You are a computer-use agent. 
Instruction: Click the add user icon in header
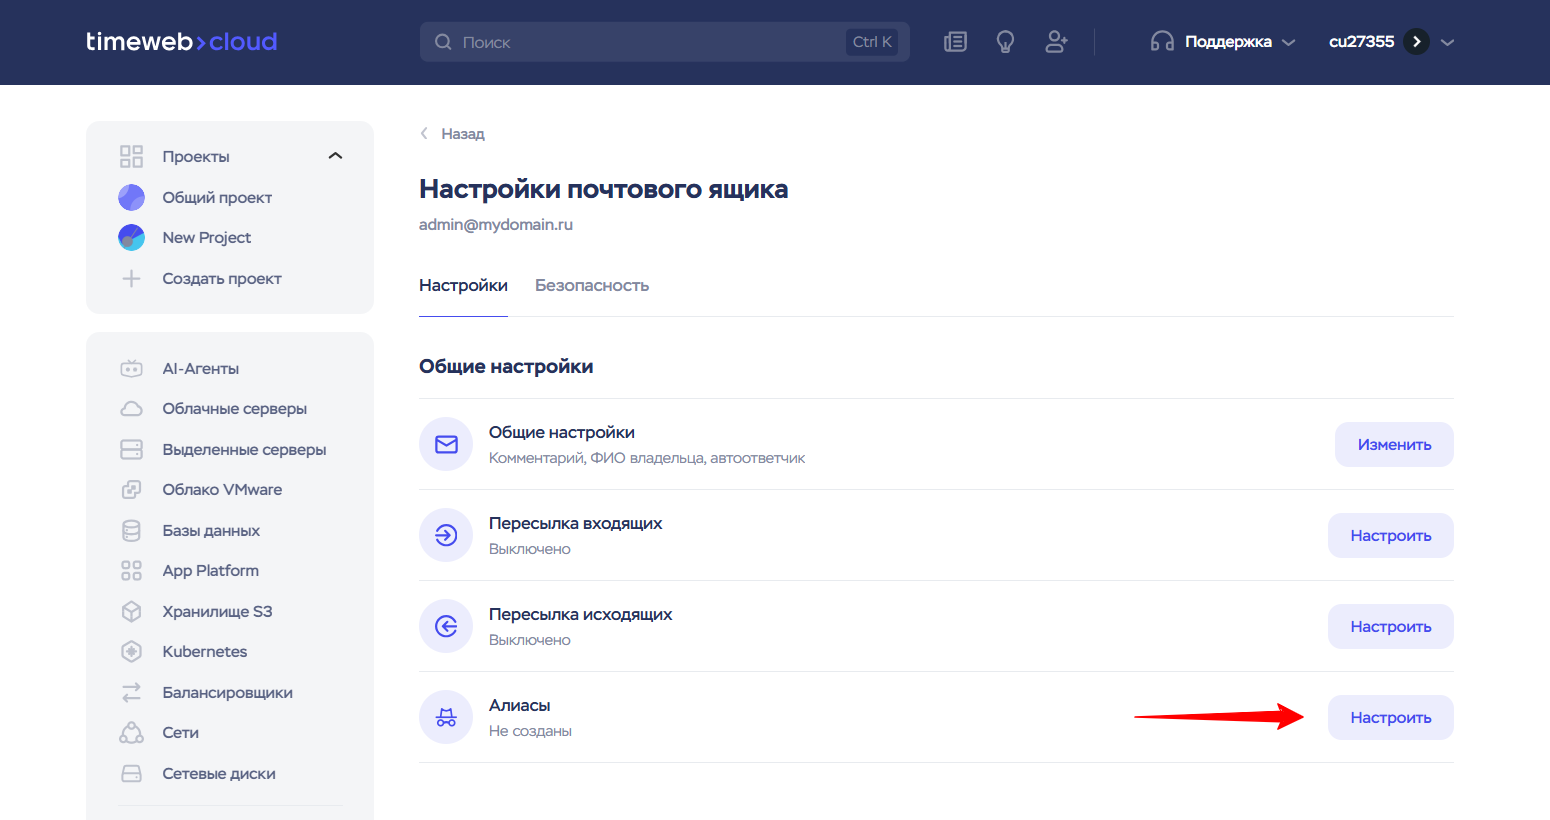pos(1056,42)
